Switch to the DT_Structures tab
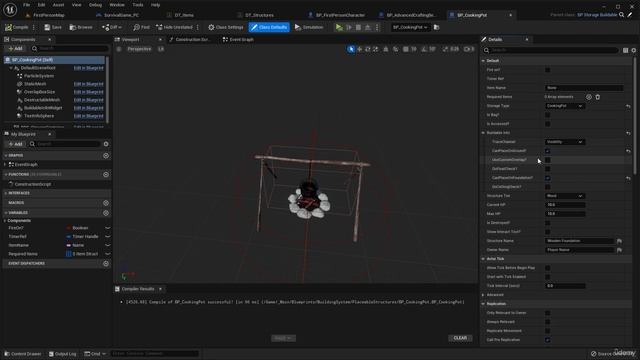 tap(256, 15)
